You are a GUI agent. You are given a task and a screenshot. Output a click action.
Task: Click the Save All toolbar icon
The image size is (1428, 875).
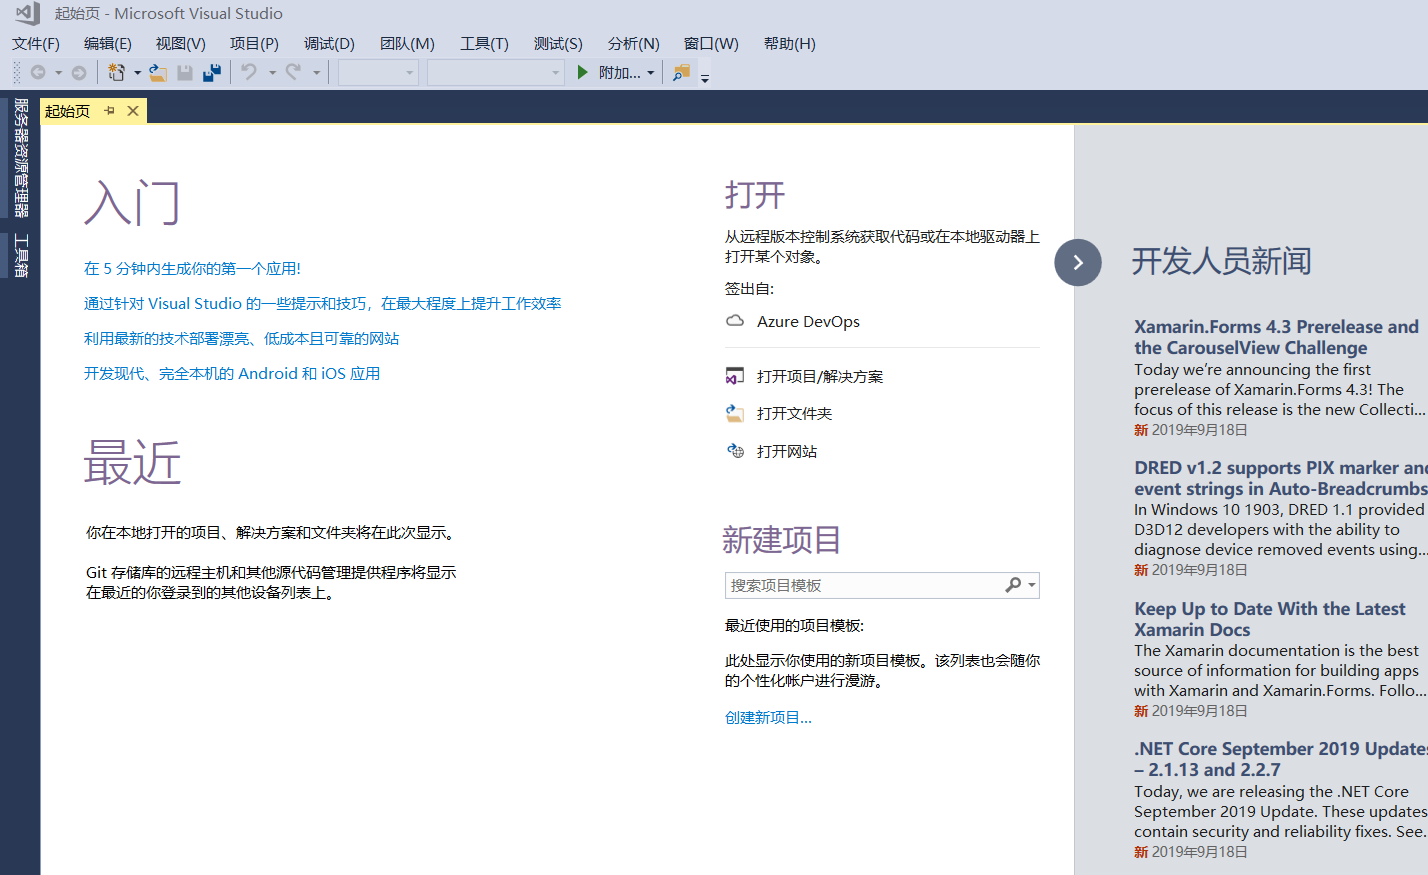tap(211, 73)
